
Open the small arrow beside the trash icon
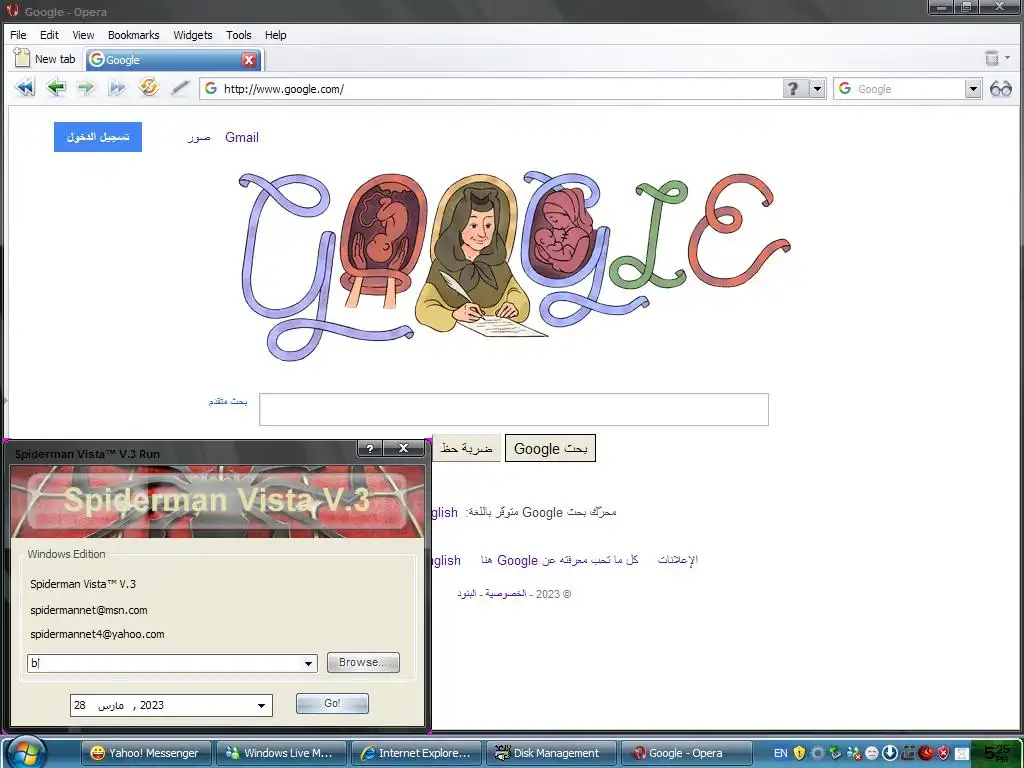click(x=1008, y=57)
